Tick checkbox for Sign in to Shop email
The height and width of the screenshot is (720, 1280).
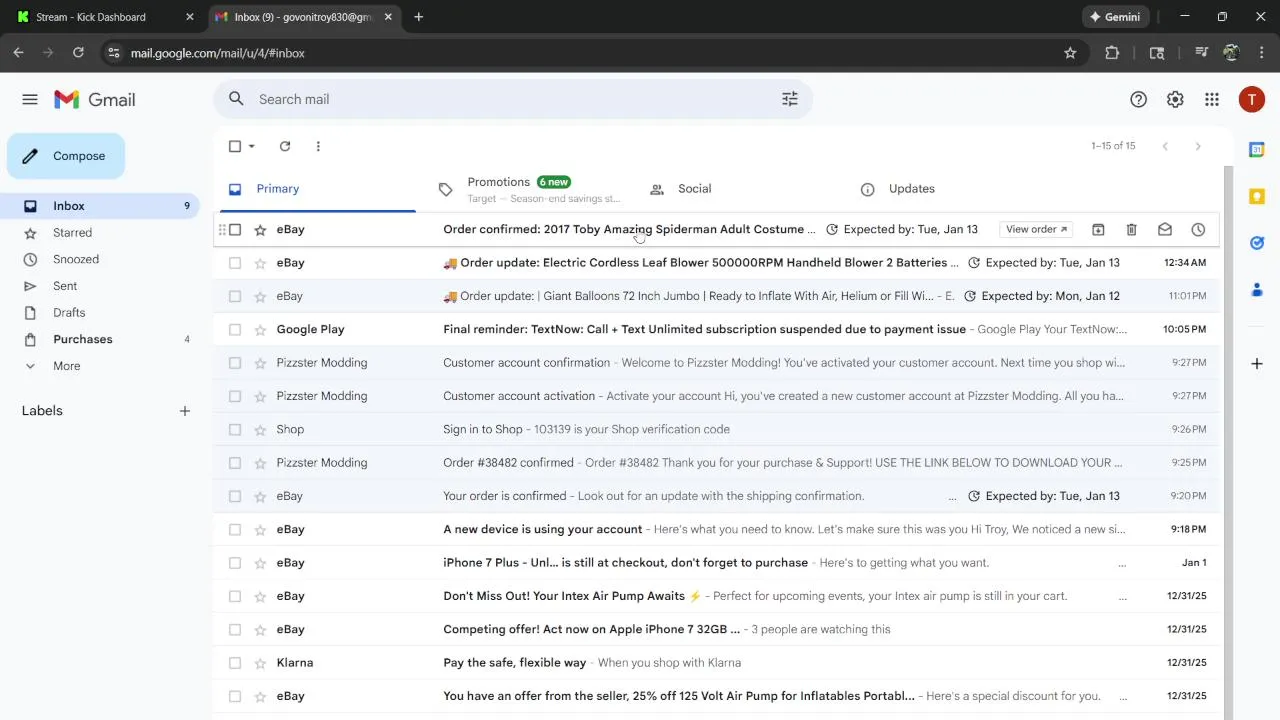point(235,429)
